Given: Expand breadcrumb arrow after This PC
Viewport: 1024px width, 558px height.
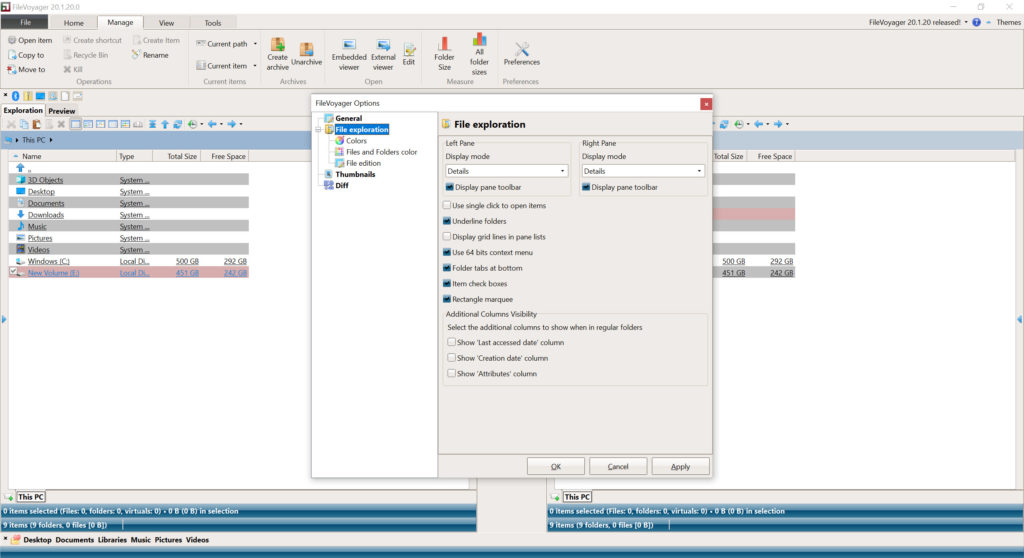Looking at the screenshot, I should pyautogui.click(x=51, y=140).
